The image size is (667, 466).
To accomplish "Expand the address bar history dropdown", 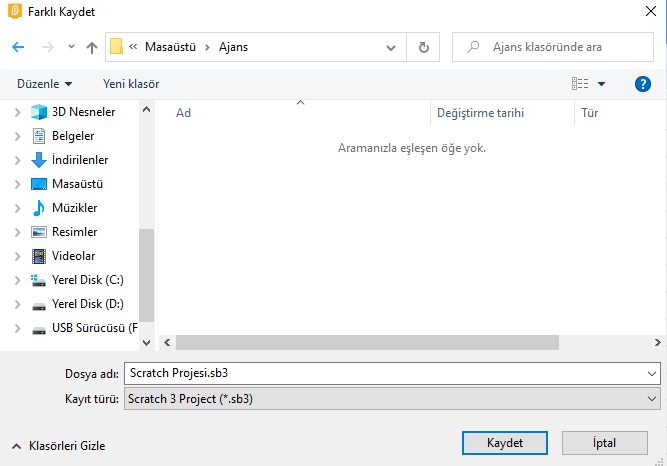I will click(x=391, y=47).
